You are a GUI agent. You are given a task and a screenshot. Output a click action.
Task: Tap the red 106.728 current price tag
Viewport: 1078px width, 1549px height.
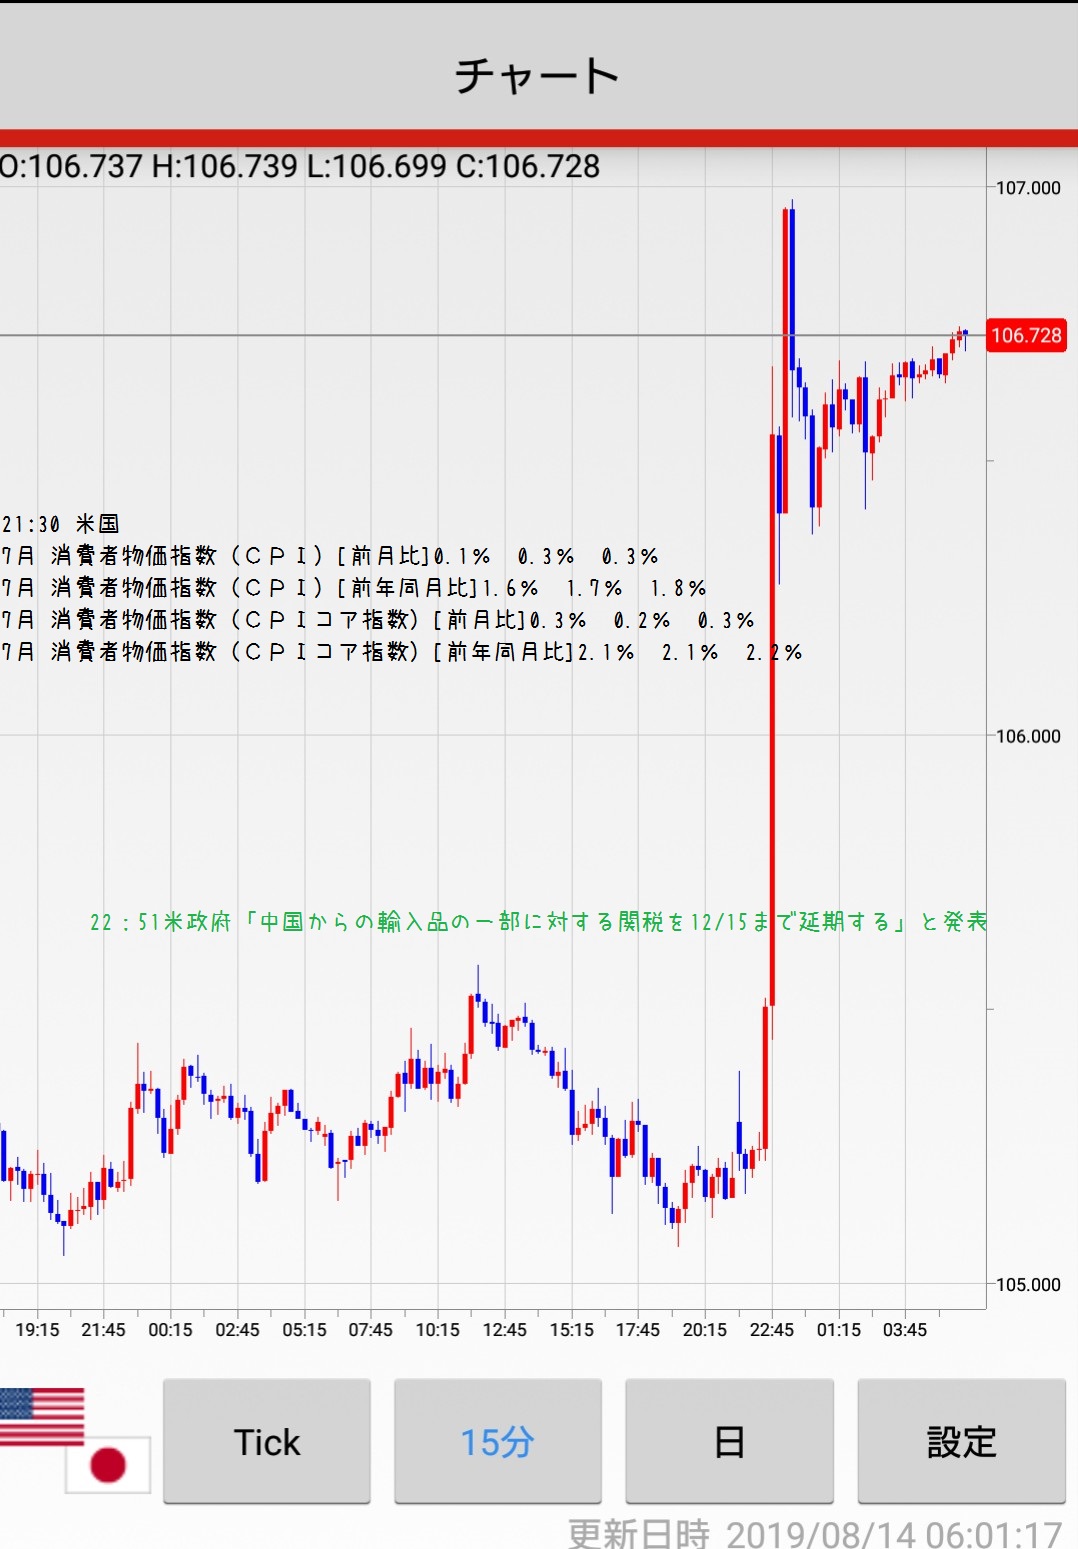1026,336
